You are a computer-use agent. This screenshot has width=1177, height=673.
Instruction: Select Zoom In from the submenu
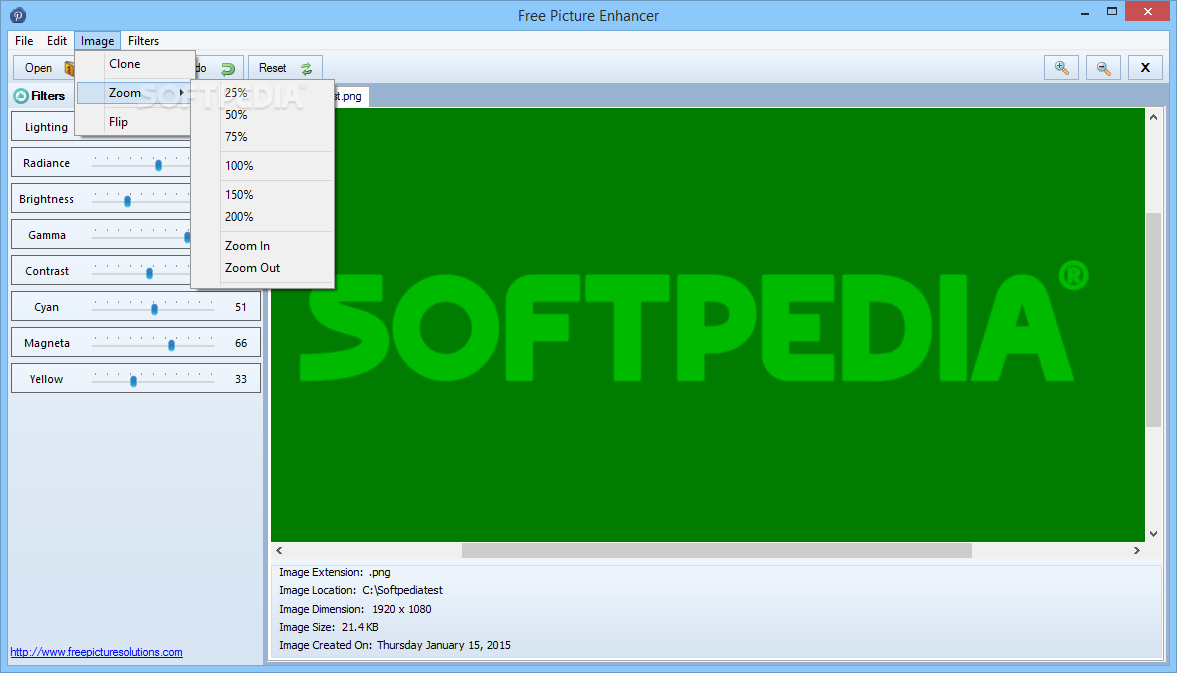(262, 245)
